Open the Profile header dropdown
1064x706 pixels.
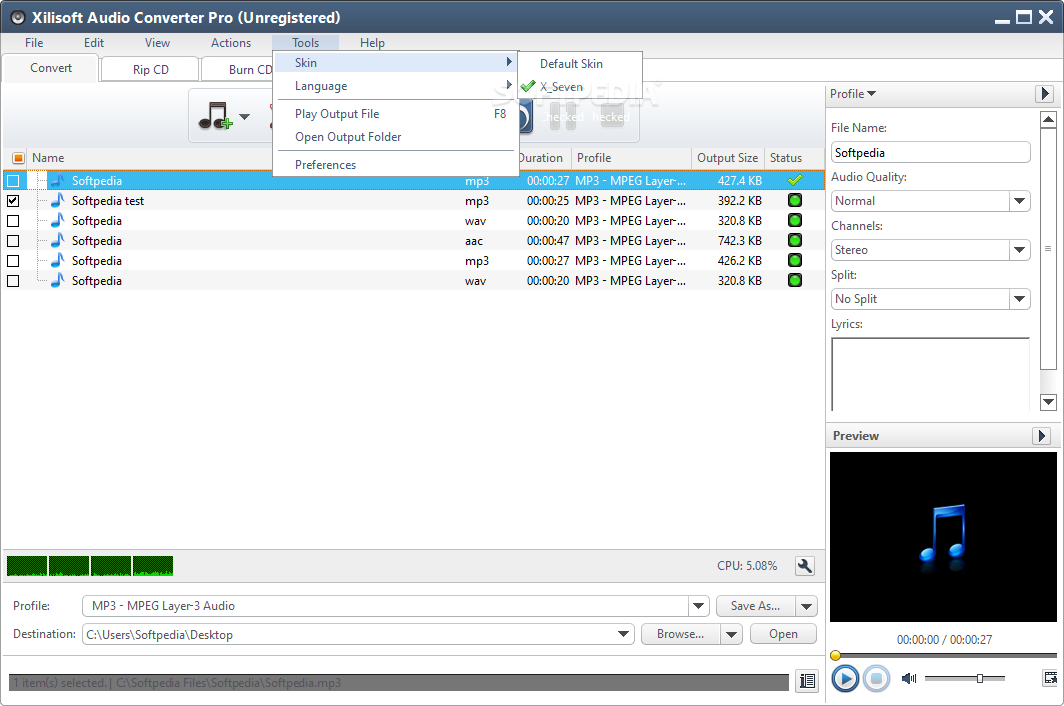853,94
